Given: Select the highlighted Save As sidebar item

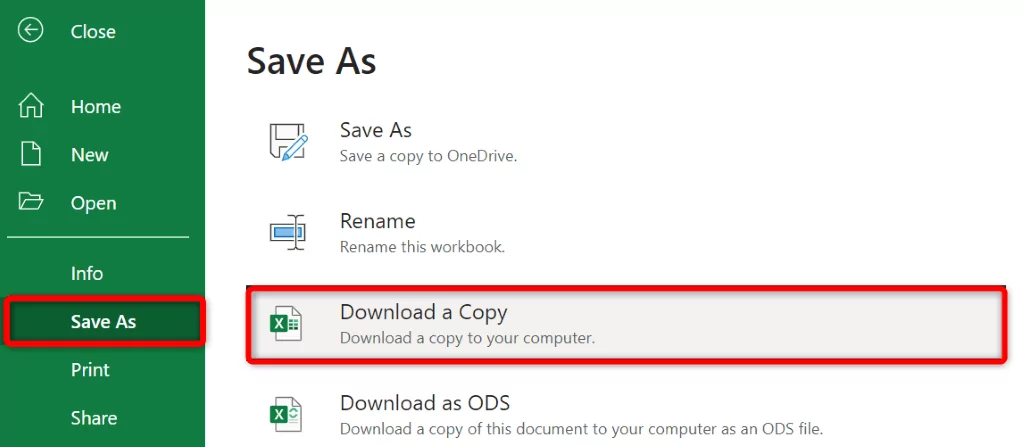Looking at the screenshot, I should [104, 321].
